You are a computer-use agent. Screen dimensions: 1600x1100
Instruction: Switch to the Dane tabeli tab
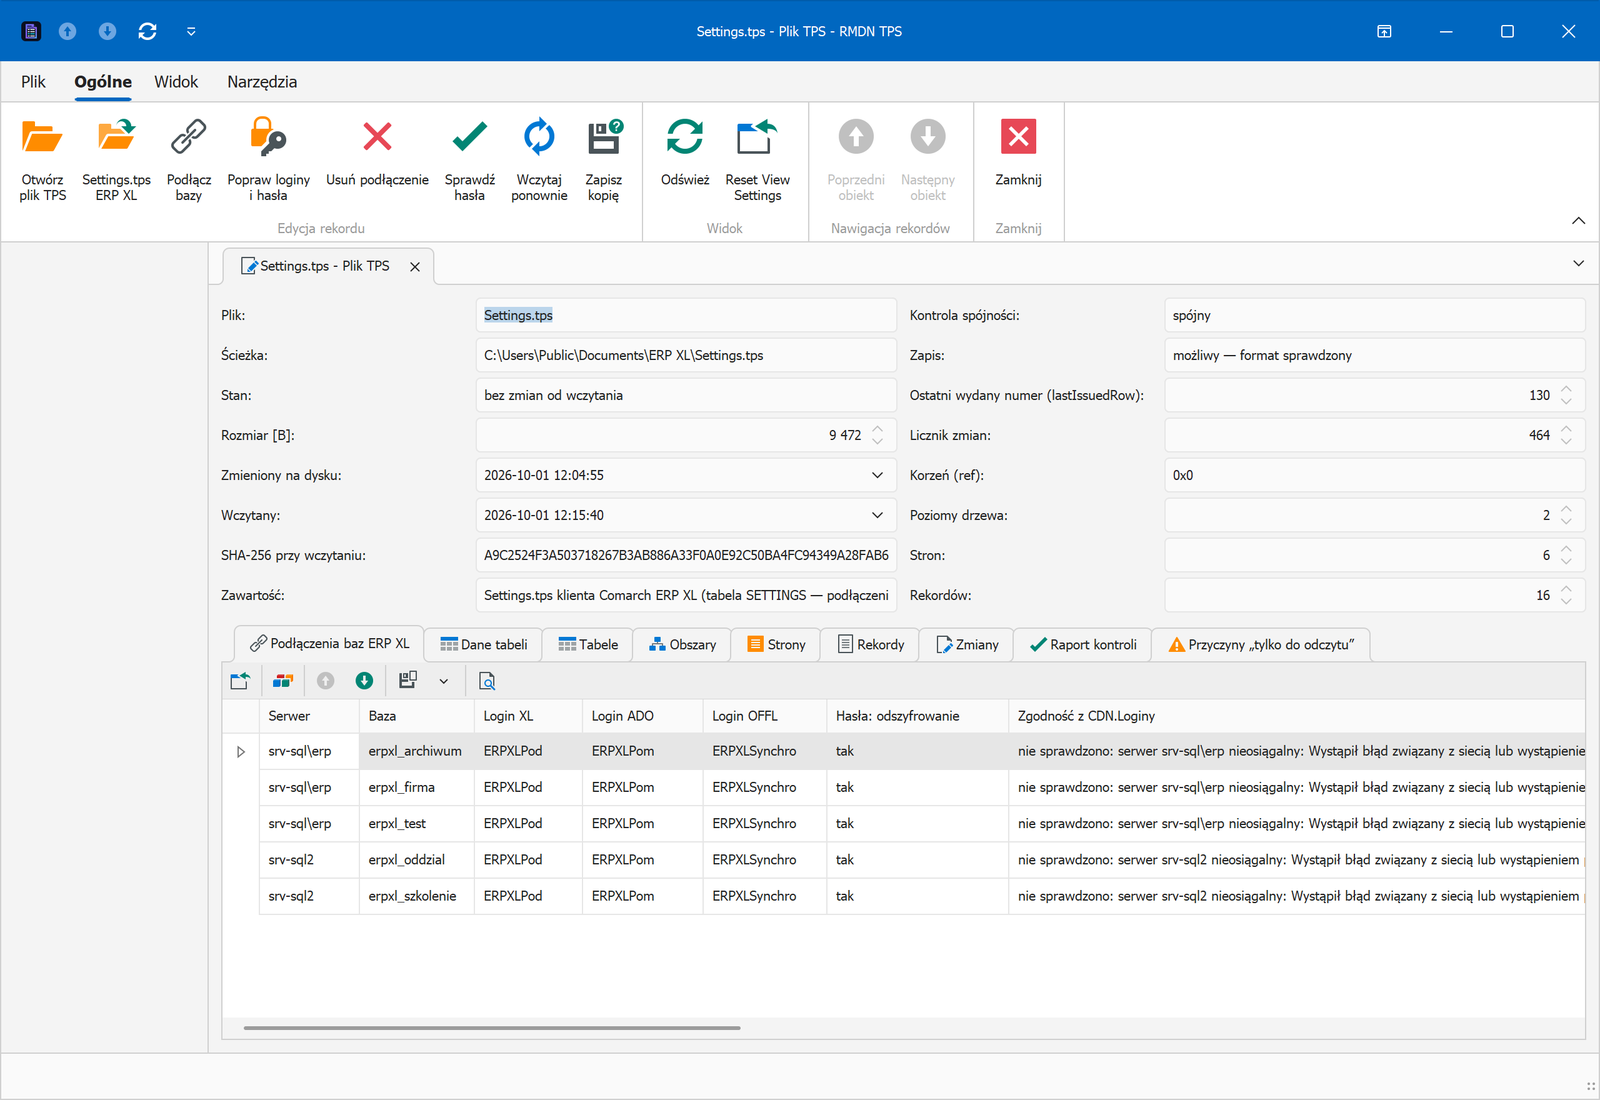pyautogui.click(x=483, y=645)
